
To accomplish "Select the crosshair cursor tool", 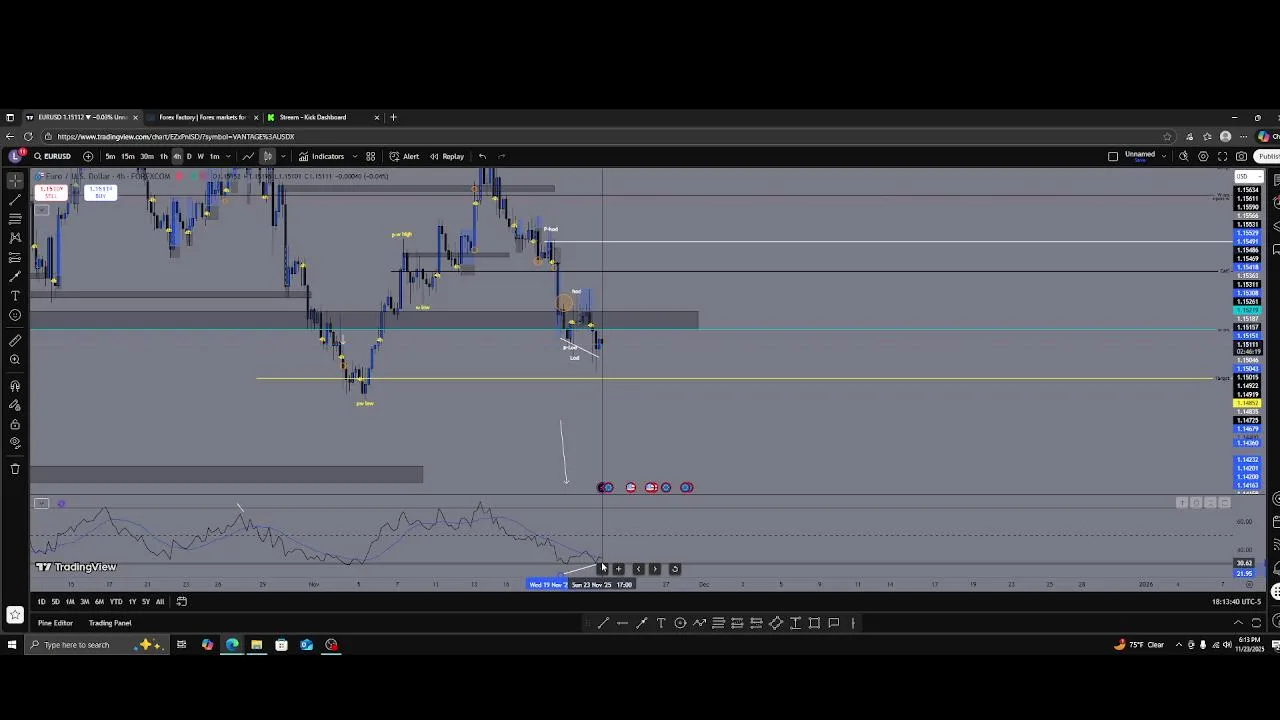I will 15,181.
